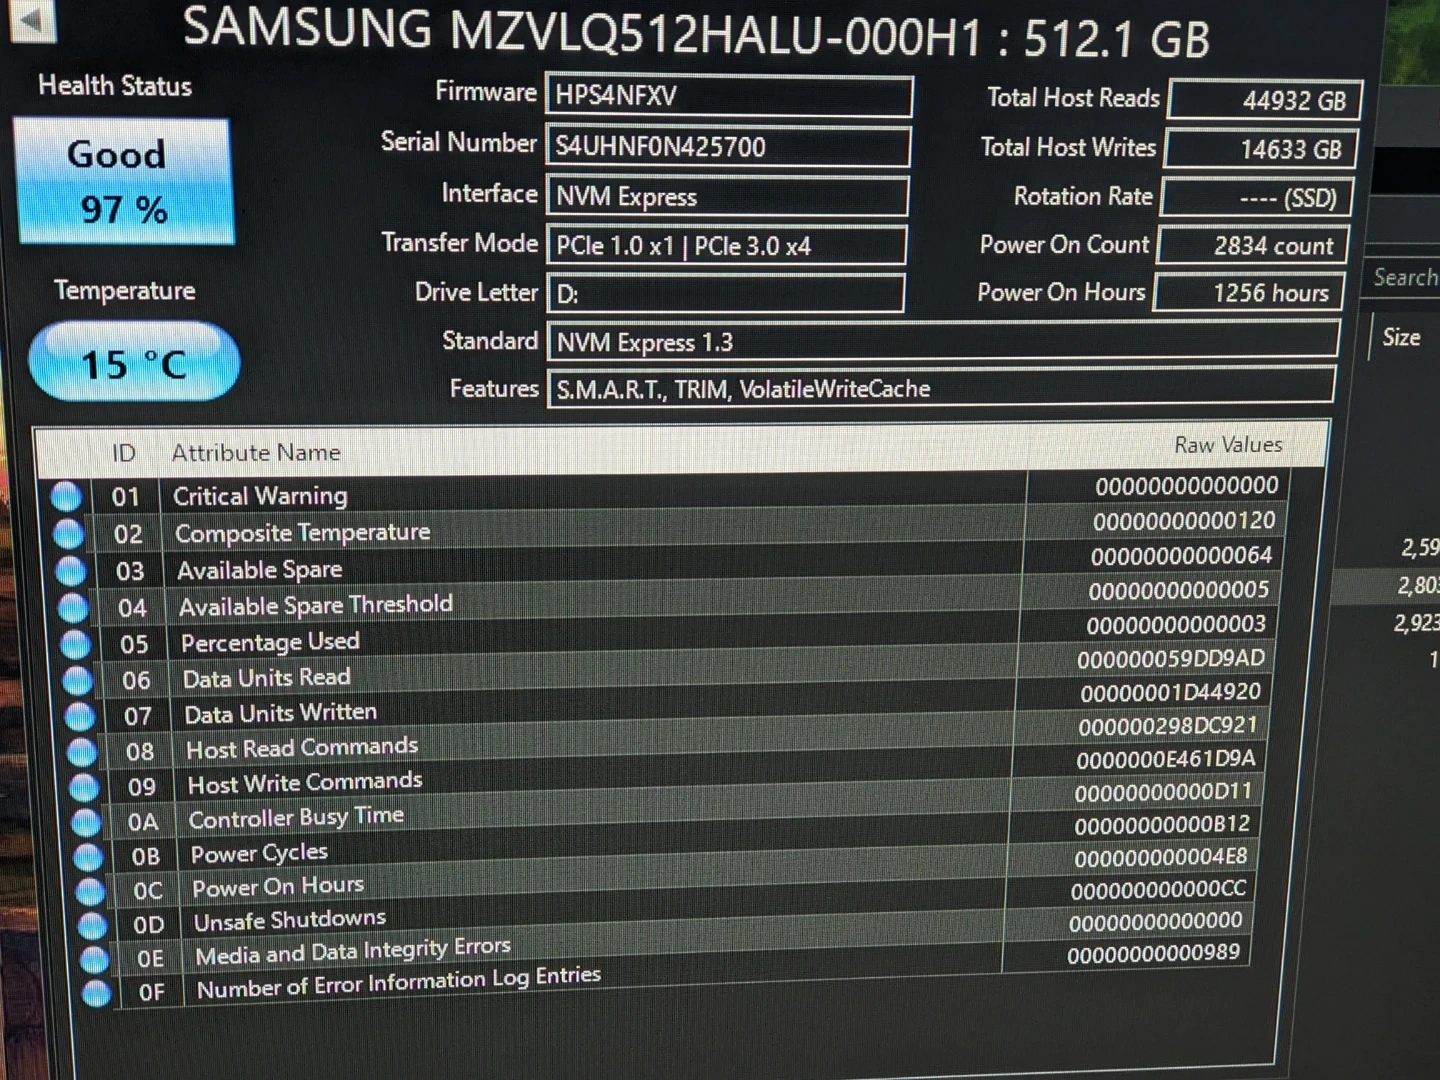The image size is (1440, 1080).
Task: Click the Composite Temperature status orb
Action: 68,534
